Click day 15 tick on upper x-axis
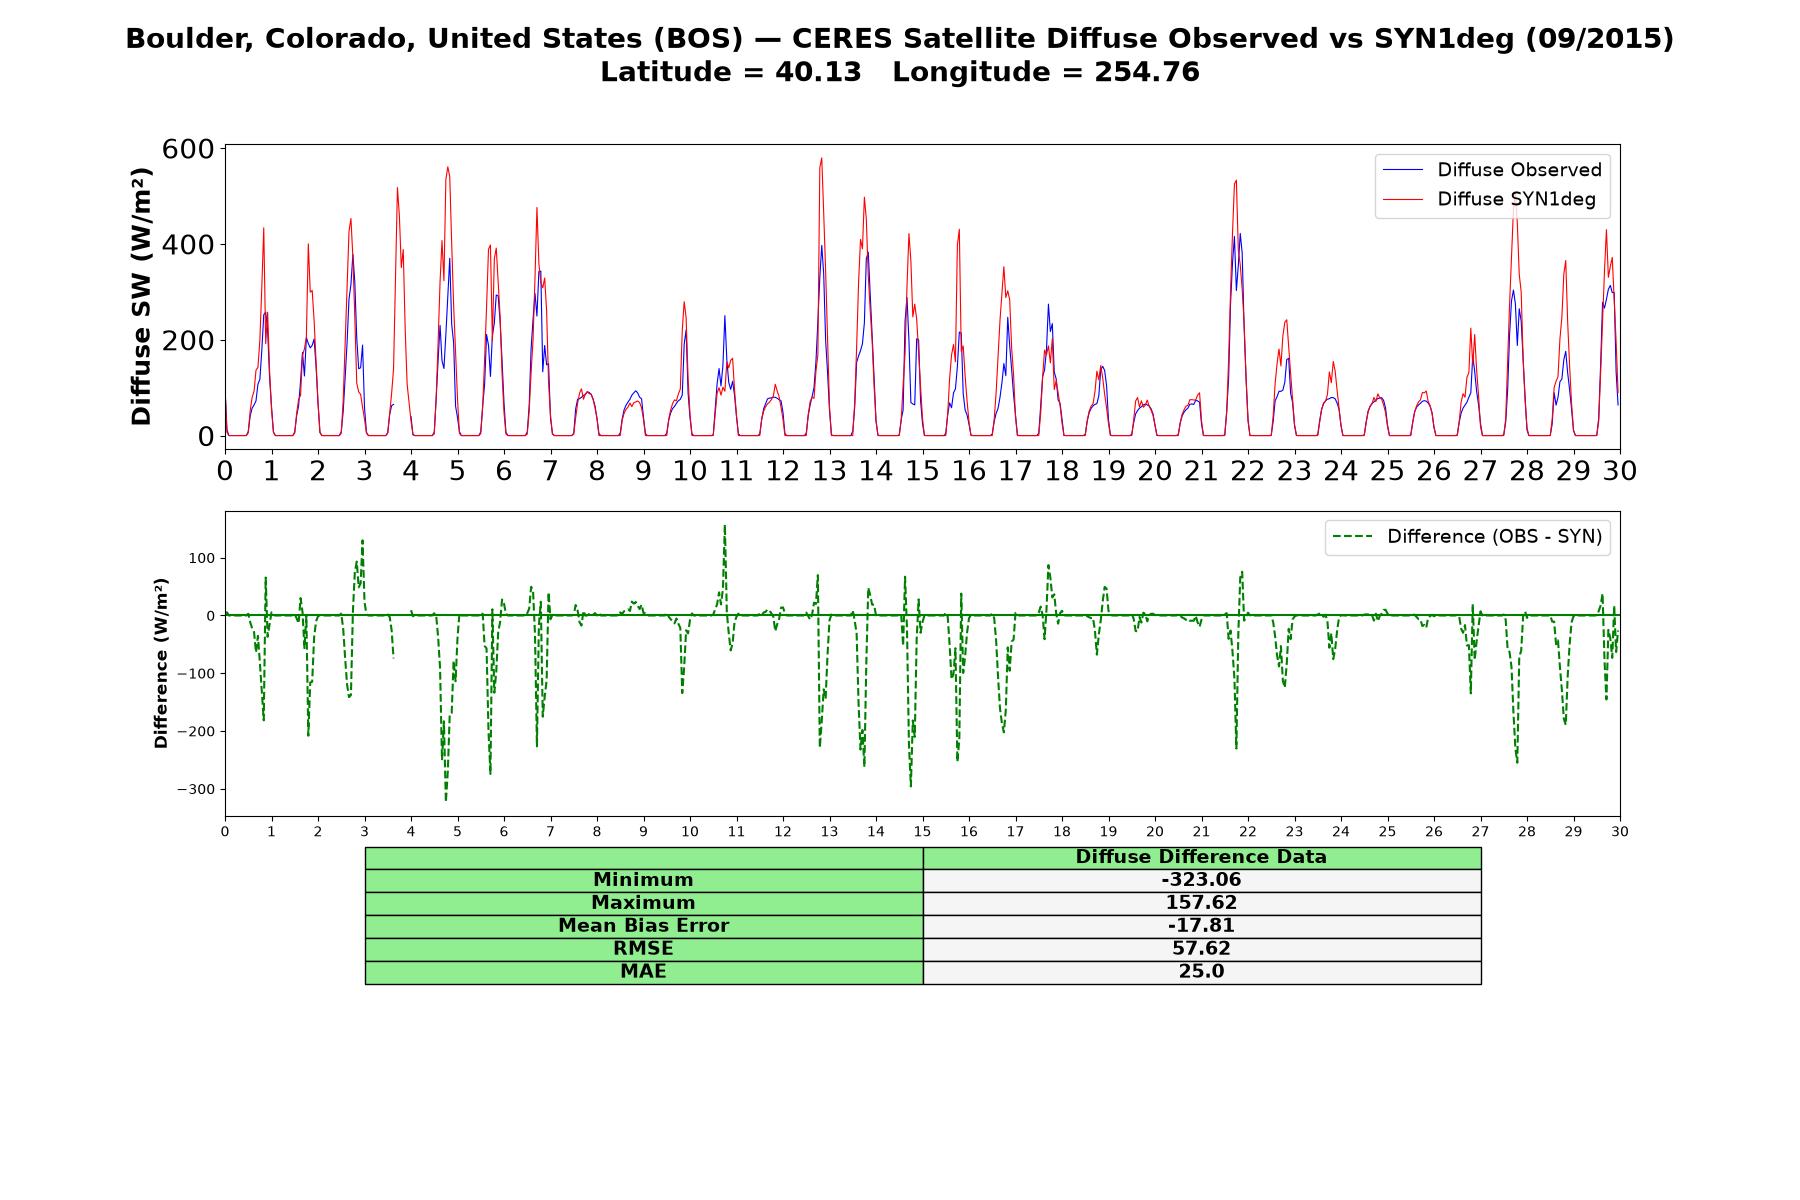 click(922, 470)
